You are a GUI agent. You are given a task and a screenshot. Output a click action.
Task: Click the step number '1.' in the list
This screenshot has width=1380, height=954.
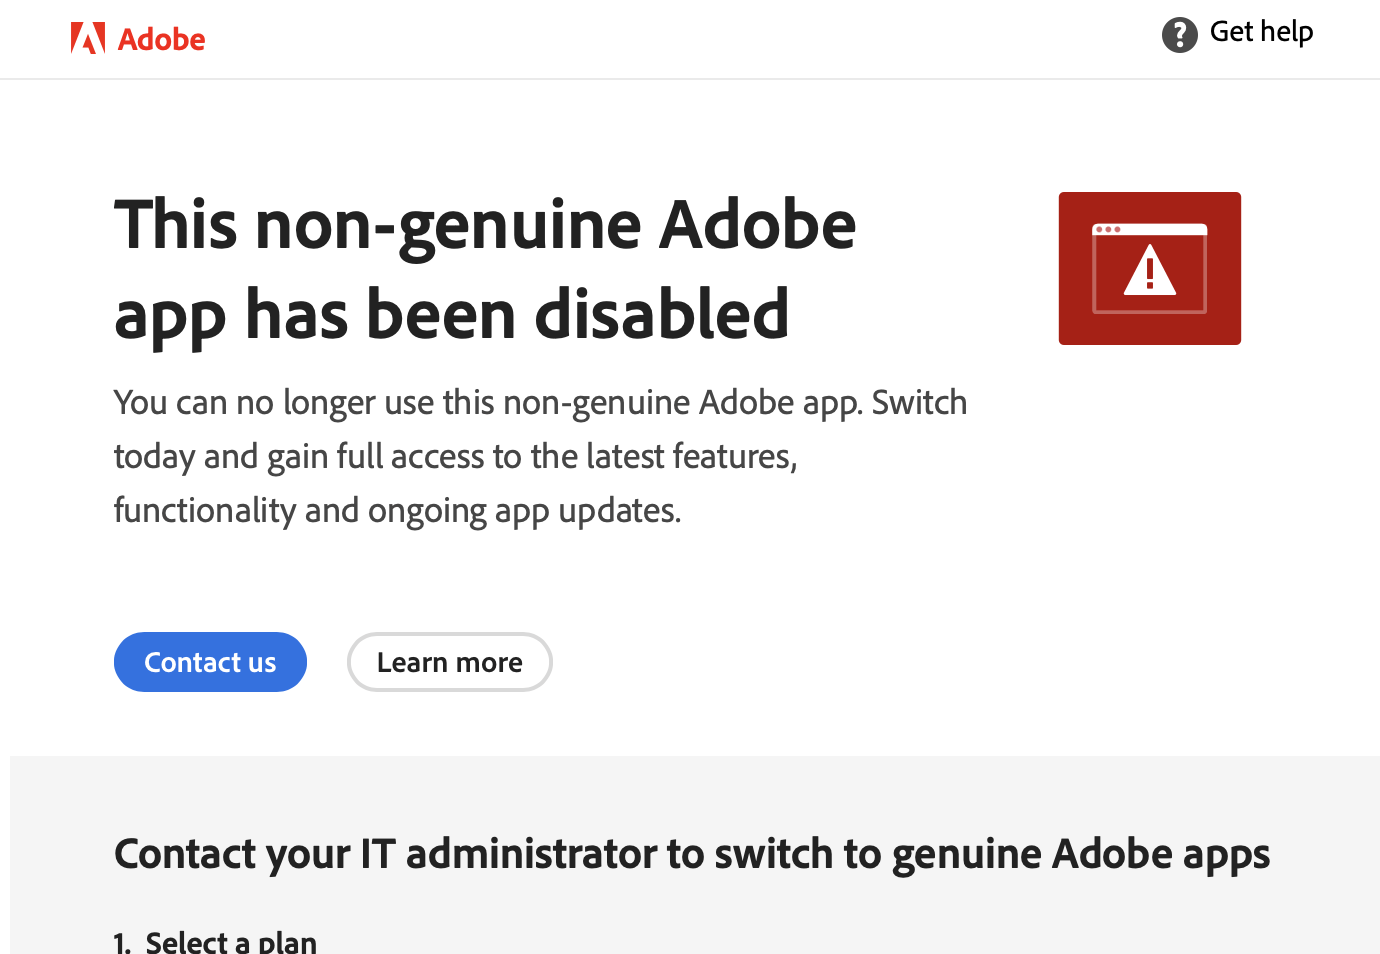122,943
